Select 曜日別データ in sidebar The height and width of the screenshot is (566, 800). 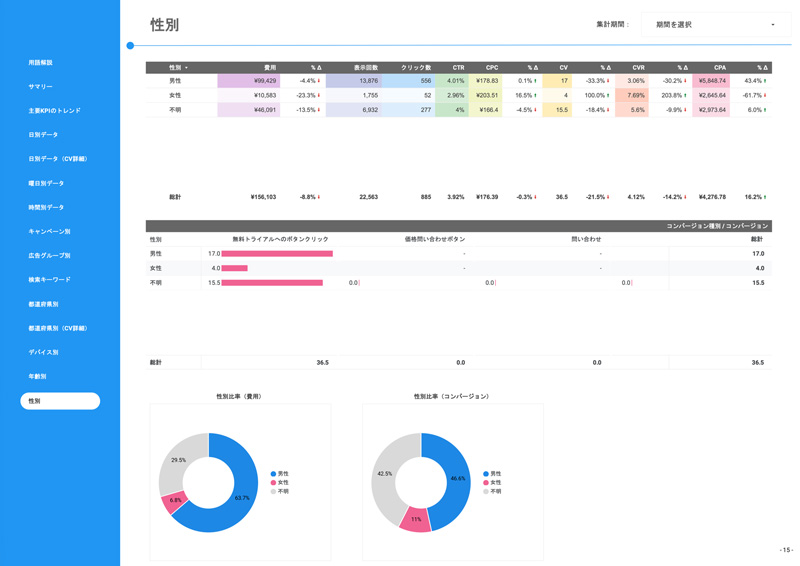point(46,184)
